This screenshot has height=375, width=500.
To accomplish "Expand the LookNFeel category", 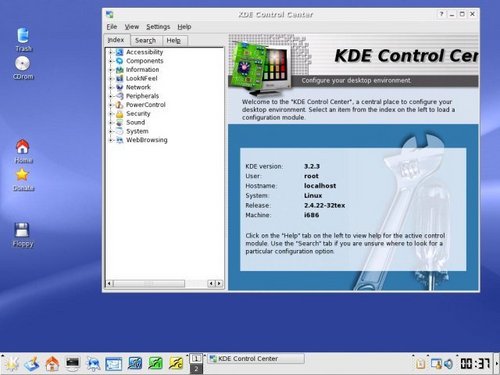I will pyautogui.click(x=110, y=78).
